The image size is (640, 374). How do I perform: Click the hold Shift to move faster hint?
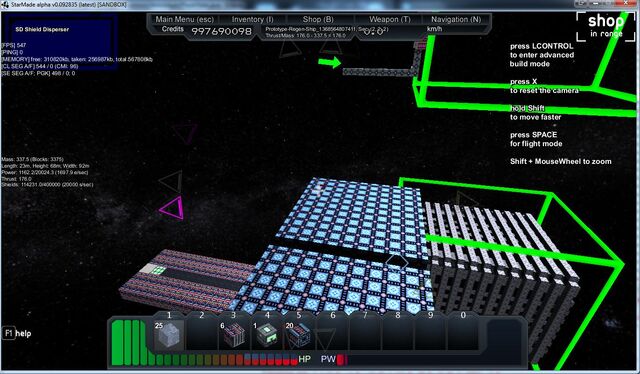pyautogui.click(x=536, y=113)
